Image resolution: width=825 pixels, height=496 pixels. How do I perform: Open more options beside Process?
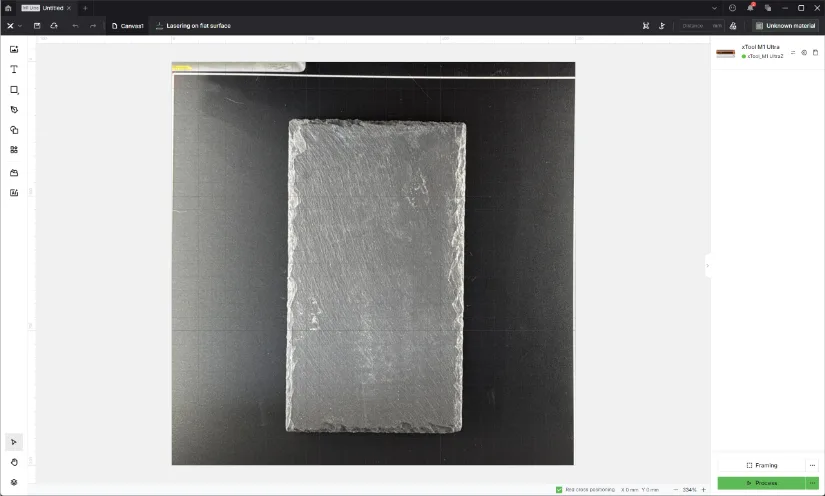coord(812,483)
